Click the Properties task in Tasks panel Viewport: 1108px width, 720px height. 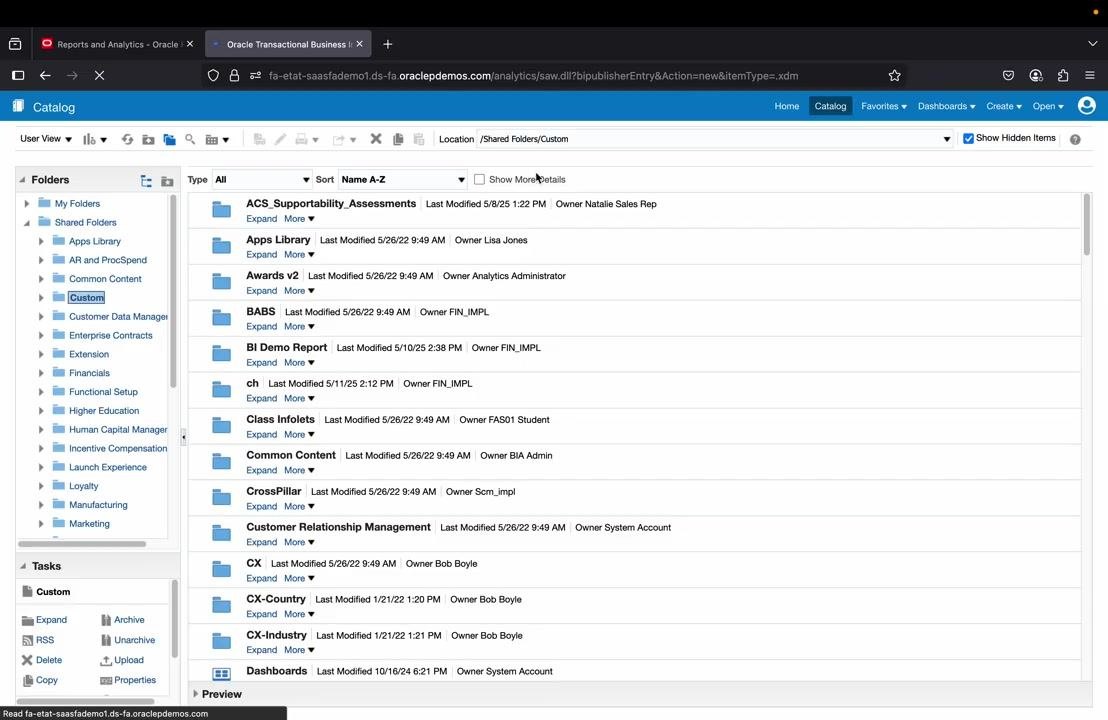click(128, 680)
